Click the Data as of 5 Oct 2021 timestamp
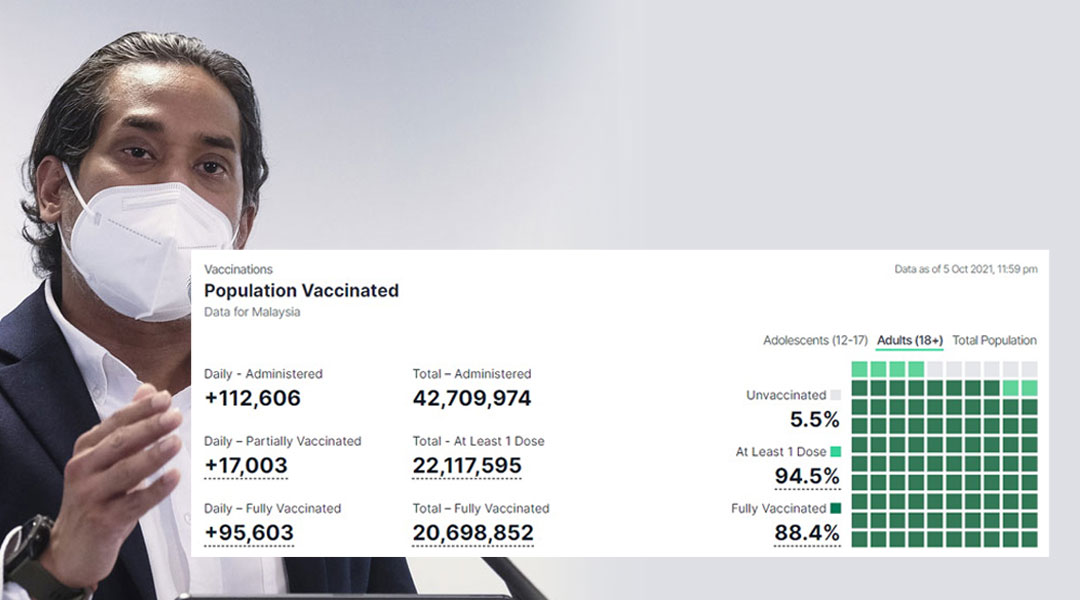This screenshot has width=1080, height=600. point(966,269)
